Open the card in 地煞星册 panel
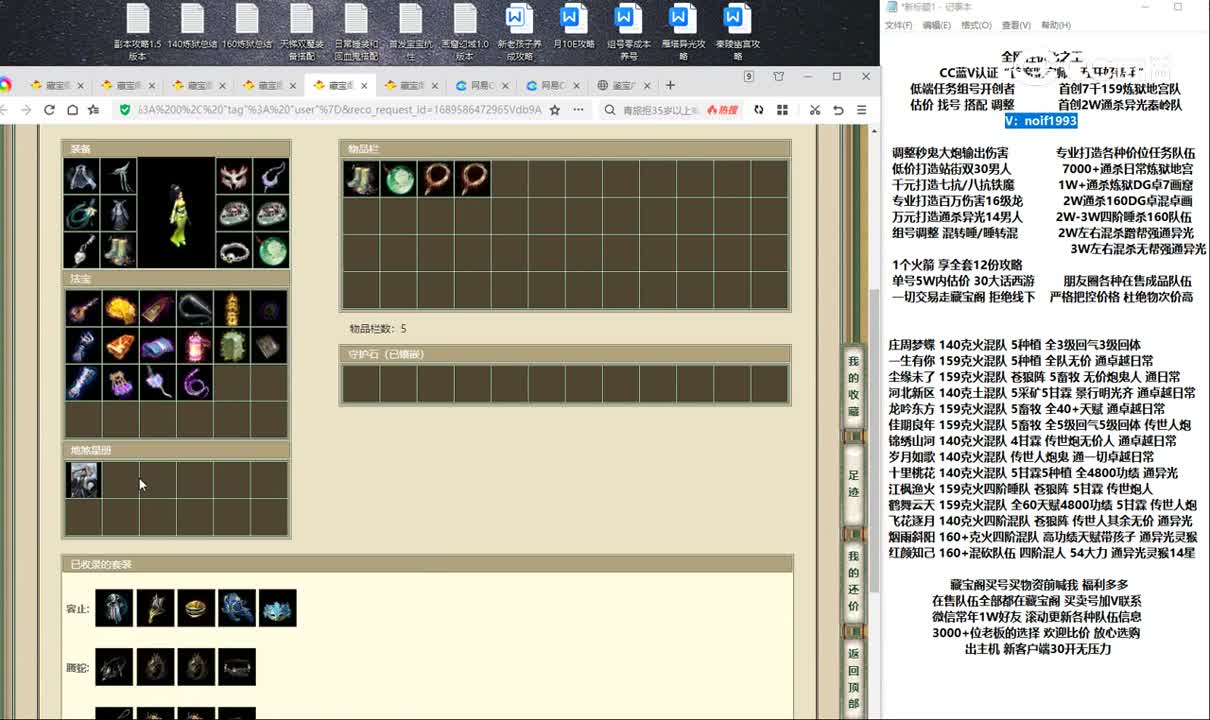The height and width of the screenshot is (720, 1210). coord(83,480)
